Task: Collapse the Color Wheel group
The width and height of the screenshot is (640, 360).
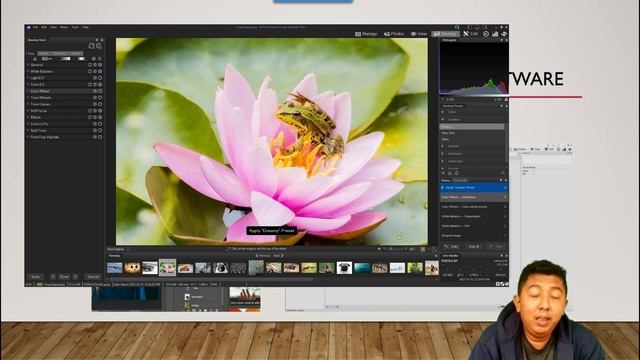Action: (x=40, y=91)
